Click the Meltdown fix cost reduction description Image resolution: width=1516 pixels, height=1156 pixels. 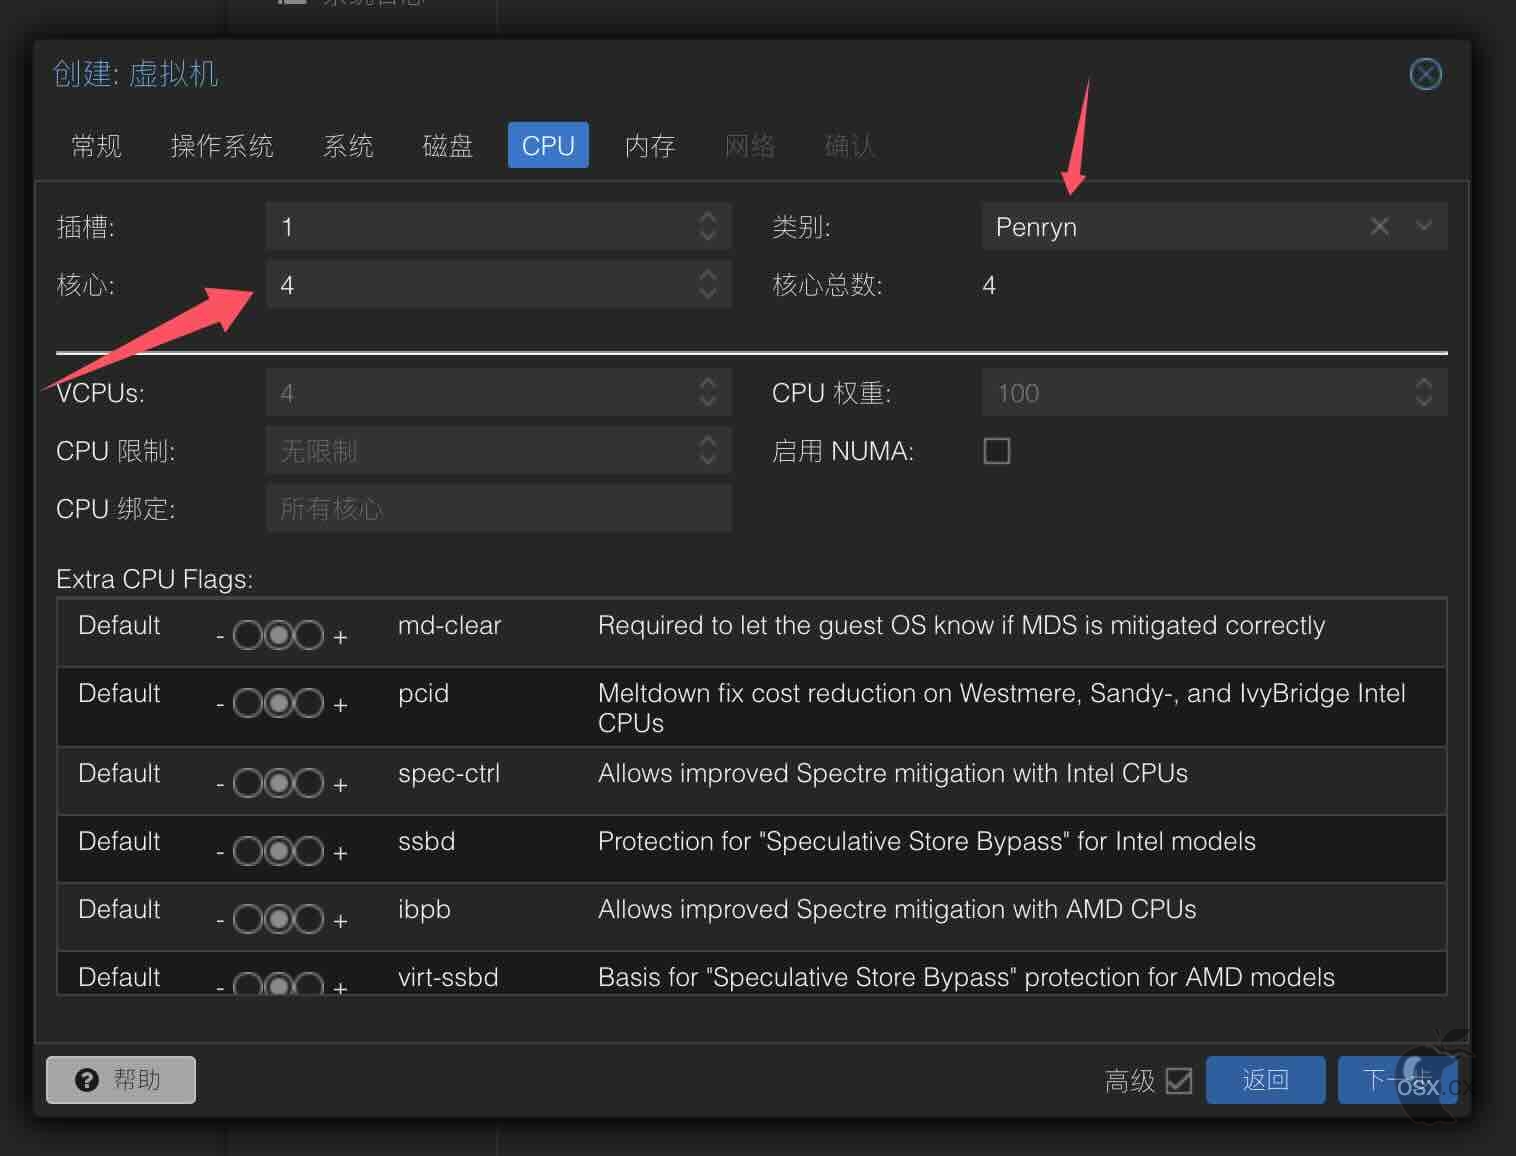pos(1001,708)
